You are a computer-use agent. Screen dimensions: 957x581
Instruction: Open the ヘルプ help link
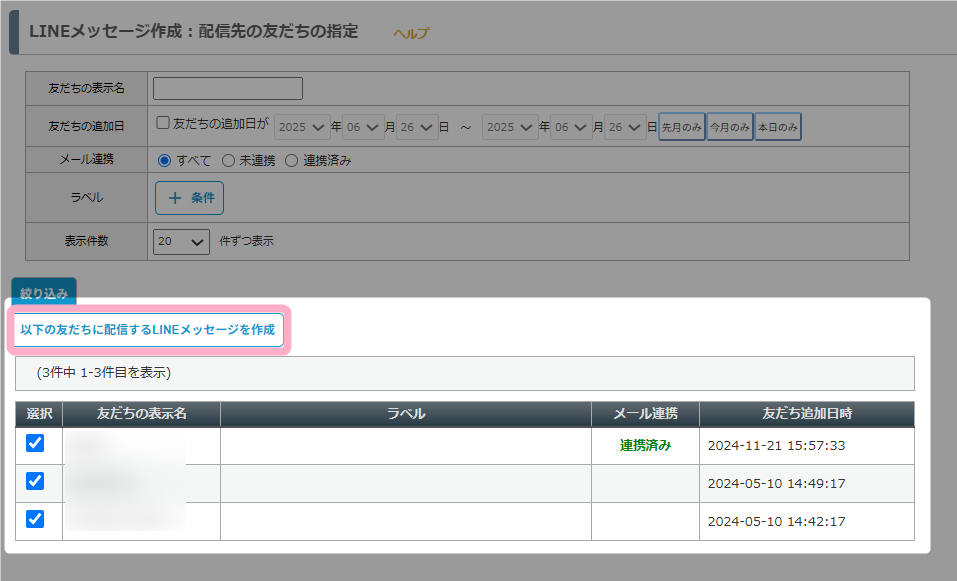[x=411, y=34]
